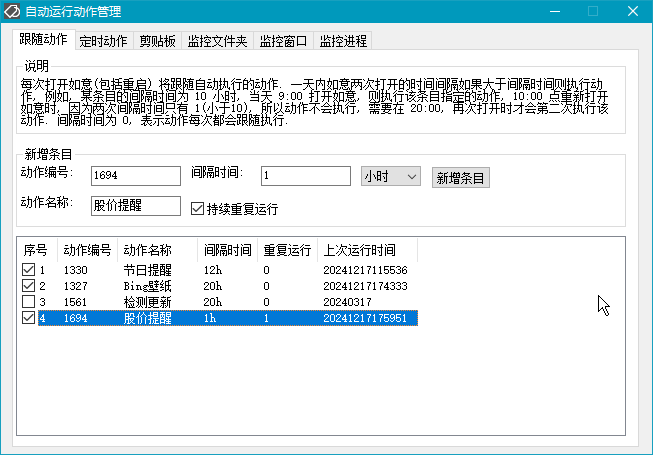Click the 动作名称 input field

click(136, 206)
